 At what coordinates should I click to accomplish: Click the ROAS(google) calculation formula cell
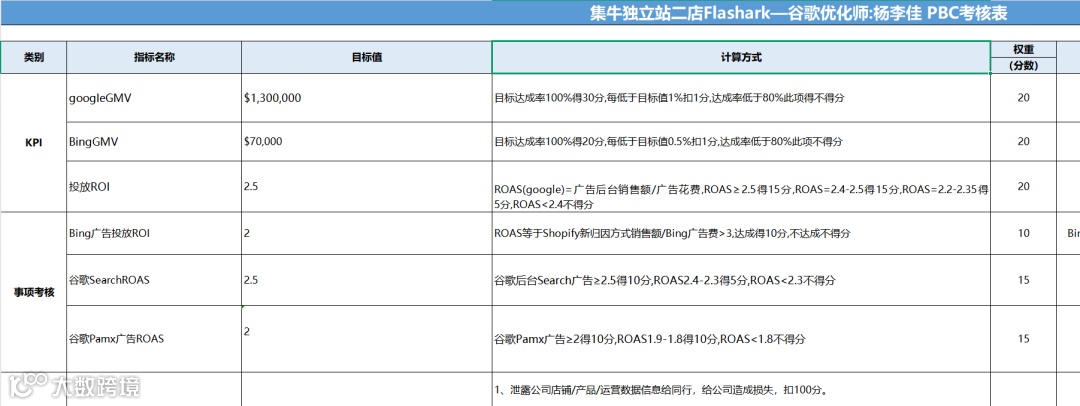click(x=741, y=186)
